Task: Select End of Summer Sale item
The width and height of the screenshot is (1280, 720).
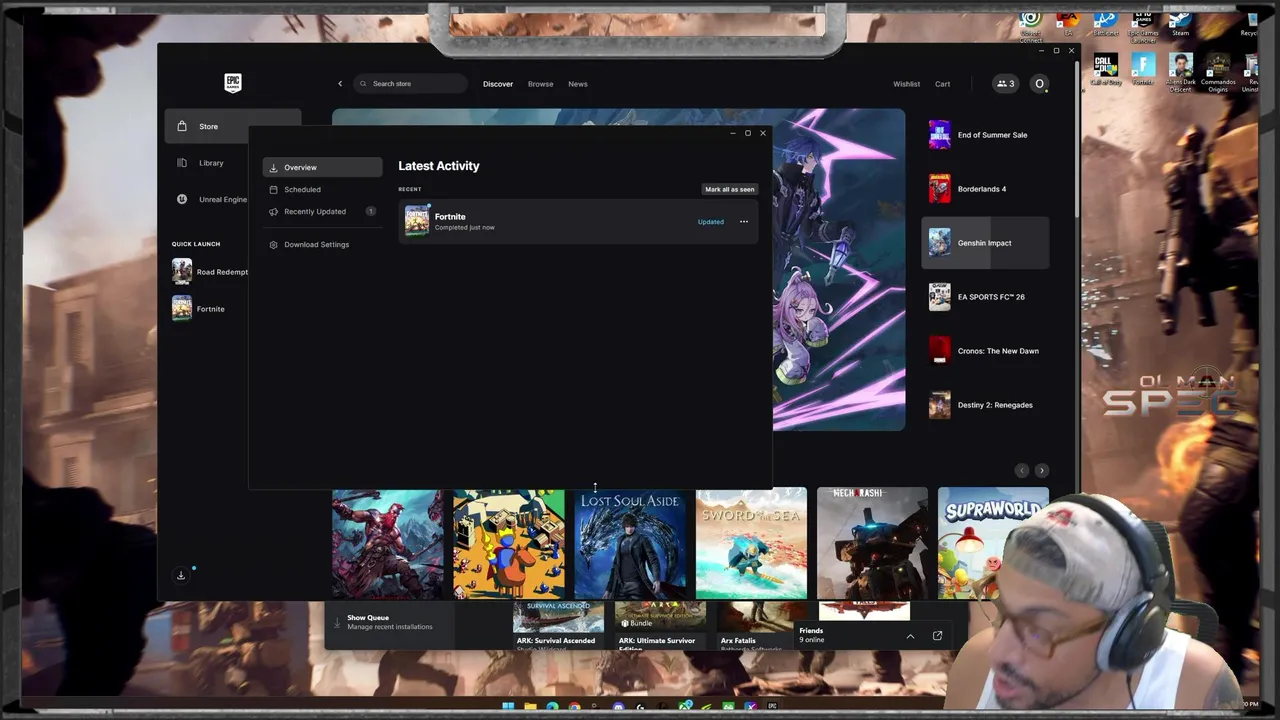Action: pyautogui.click(x=985, y=135)
